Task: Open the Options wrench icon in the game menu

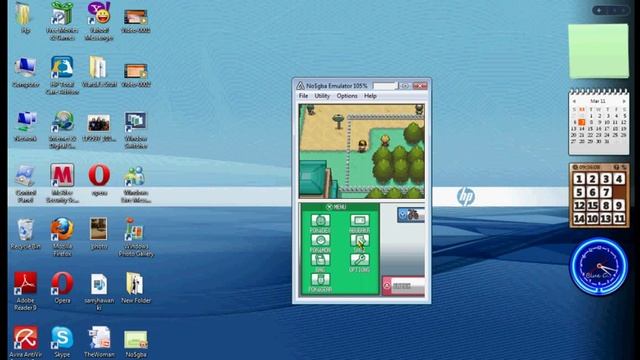Action: [x=360, y=260]
